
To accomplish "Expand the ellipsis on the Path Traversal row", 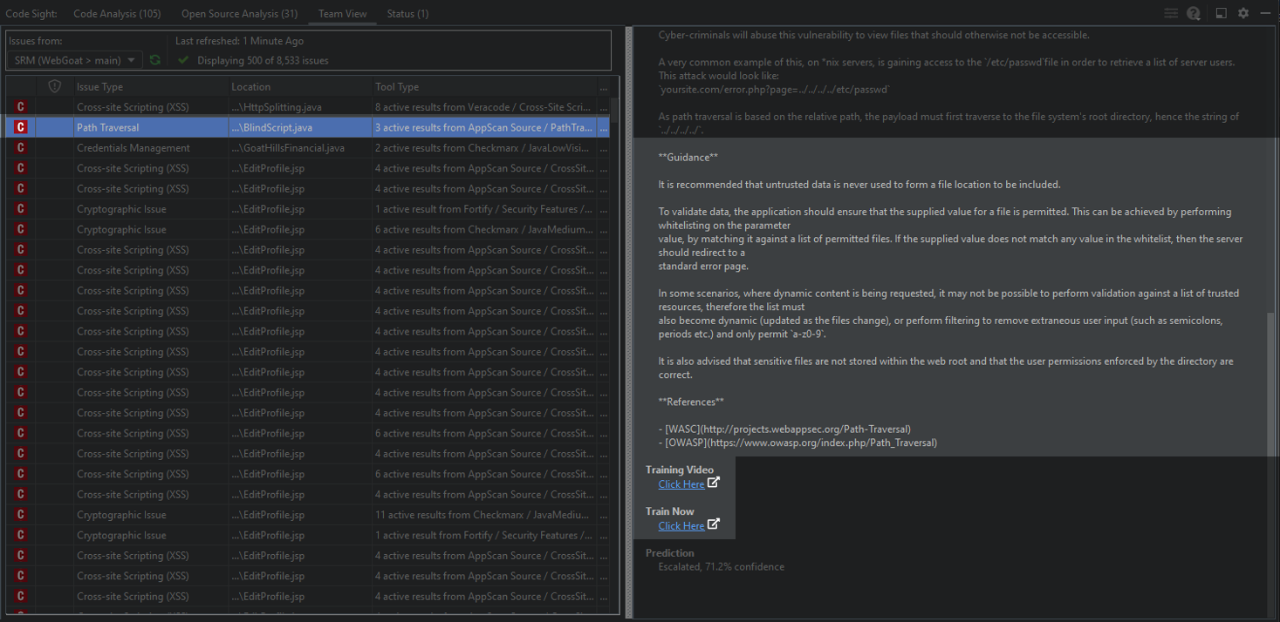I will [x=603, y=128].
